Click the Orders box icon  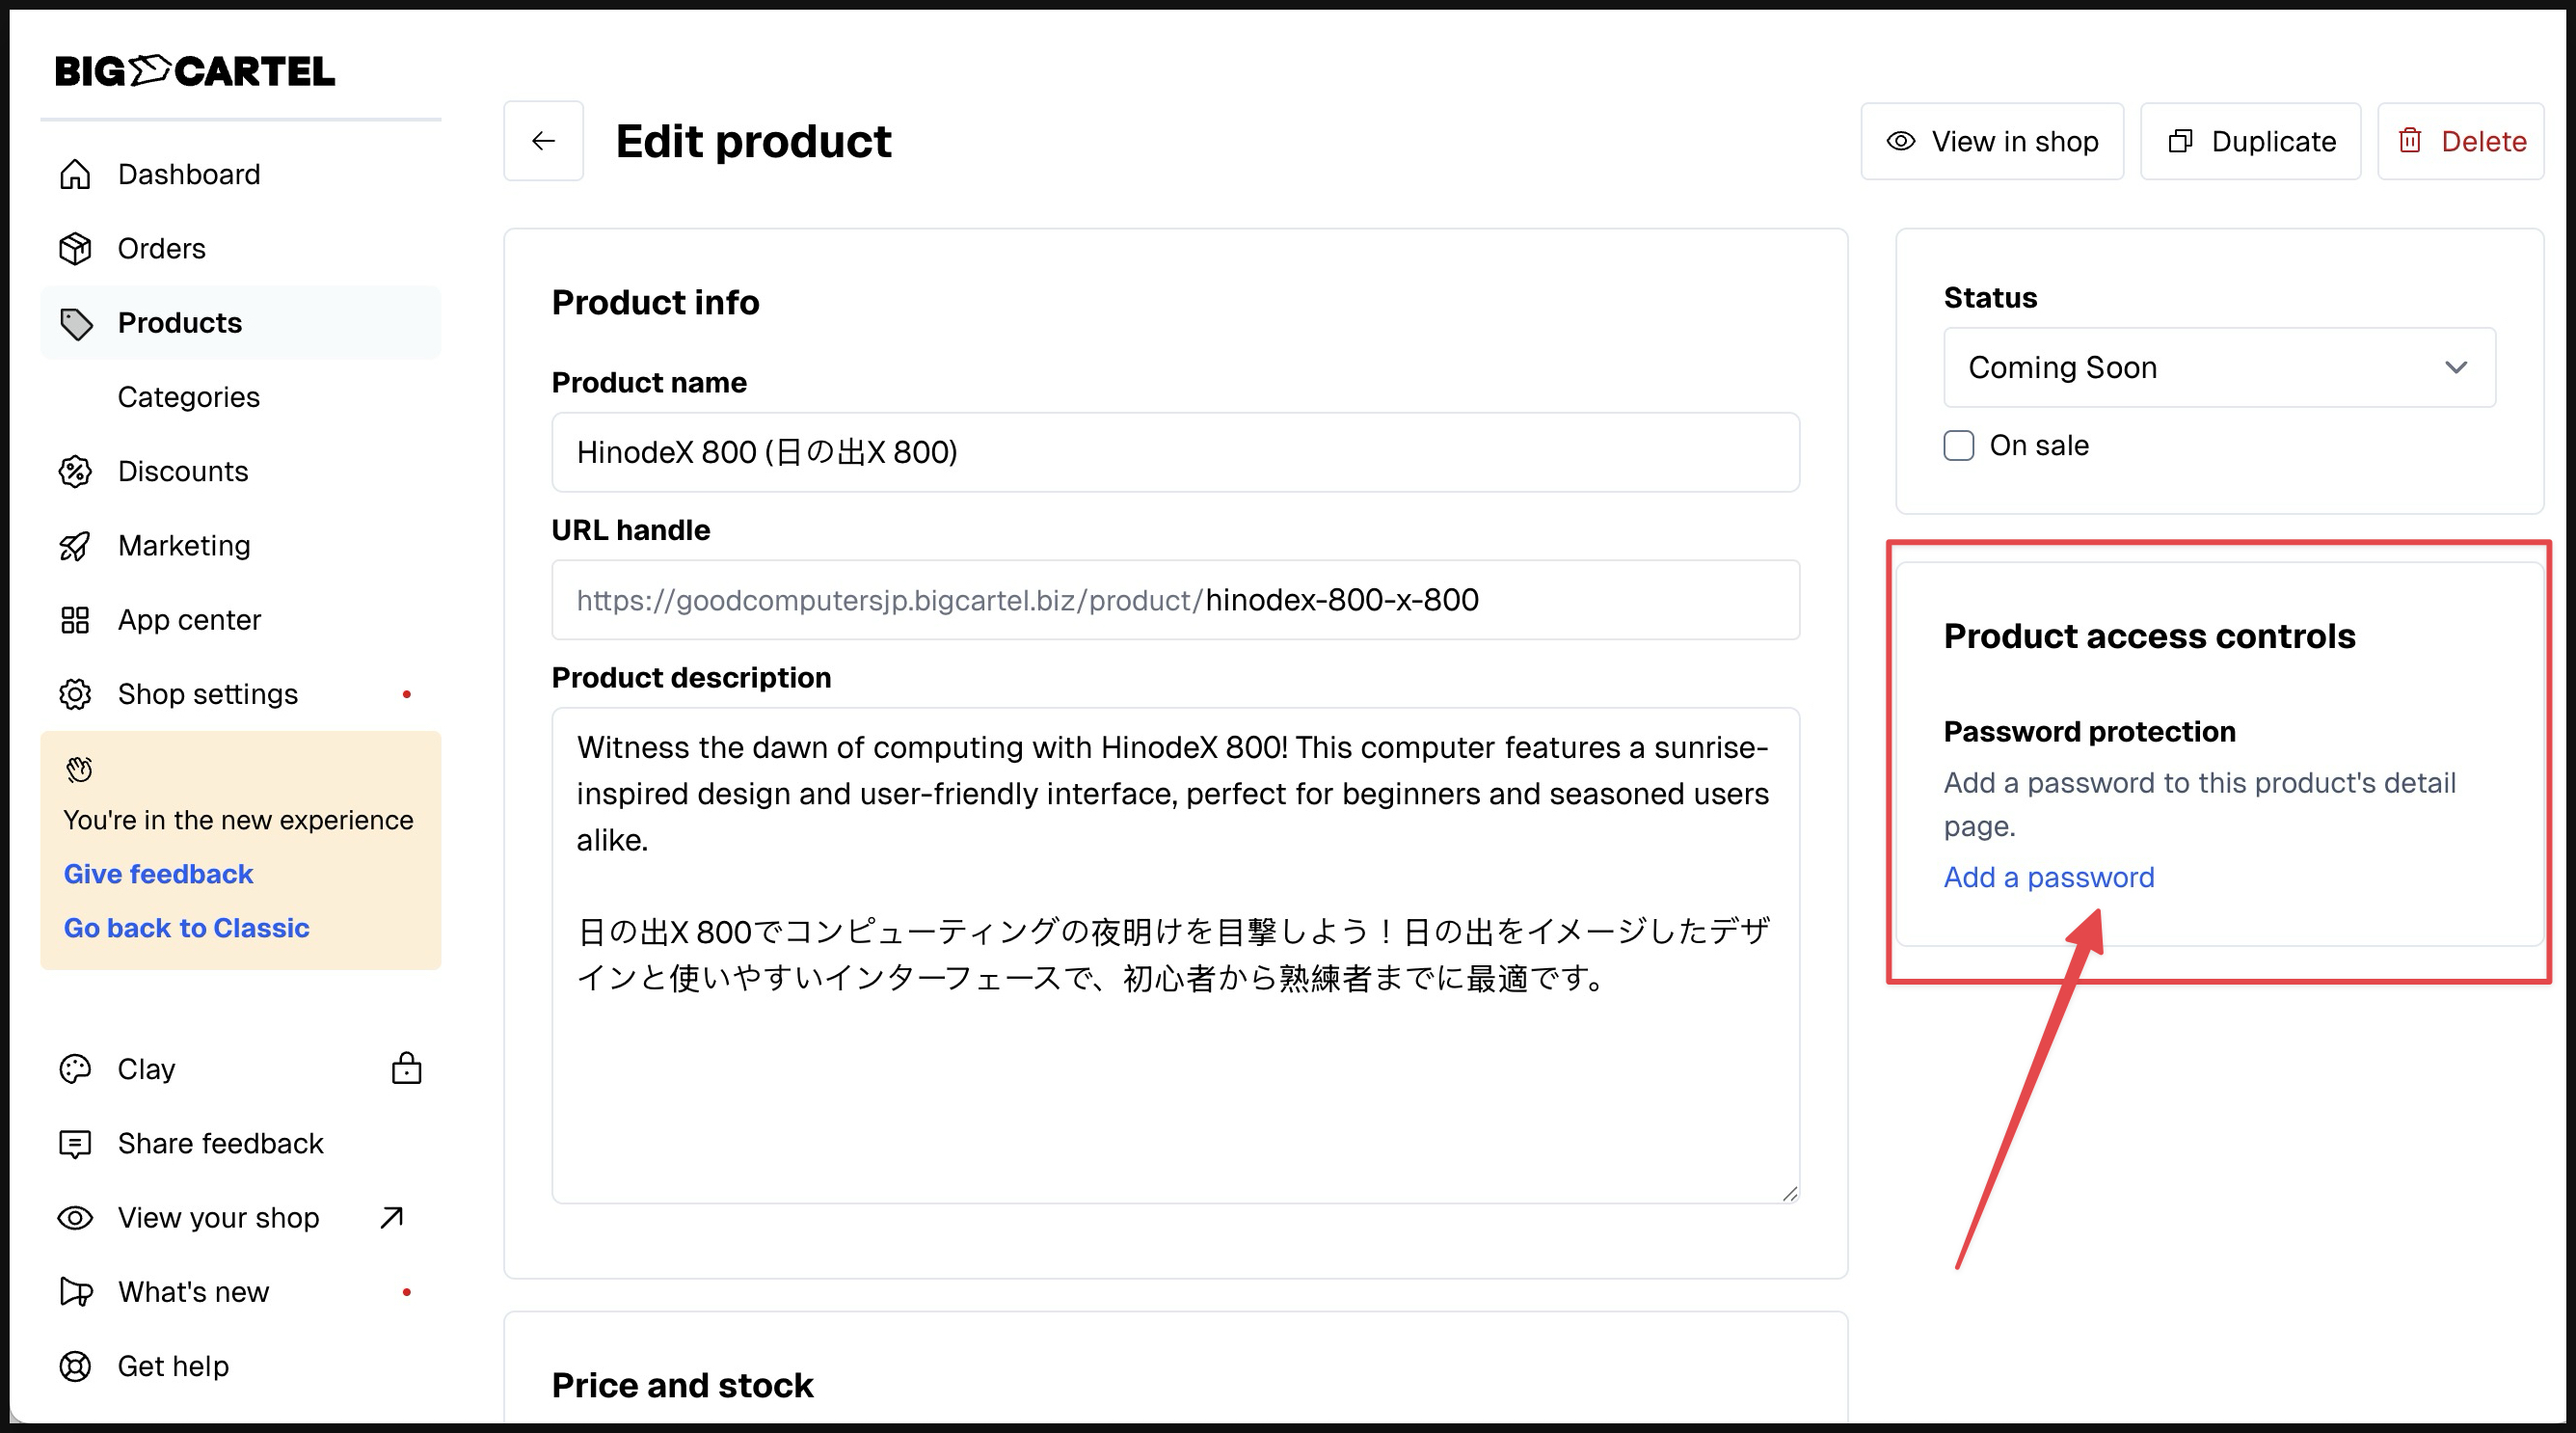75,248
